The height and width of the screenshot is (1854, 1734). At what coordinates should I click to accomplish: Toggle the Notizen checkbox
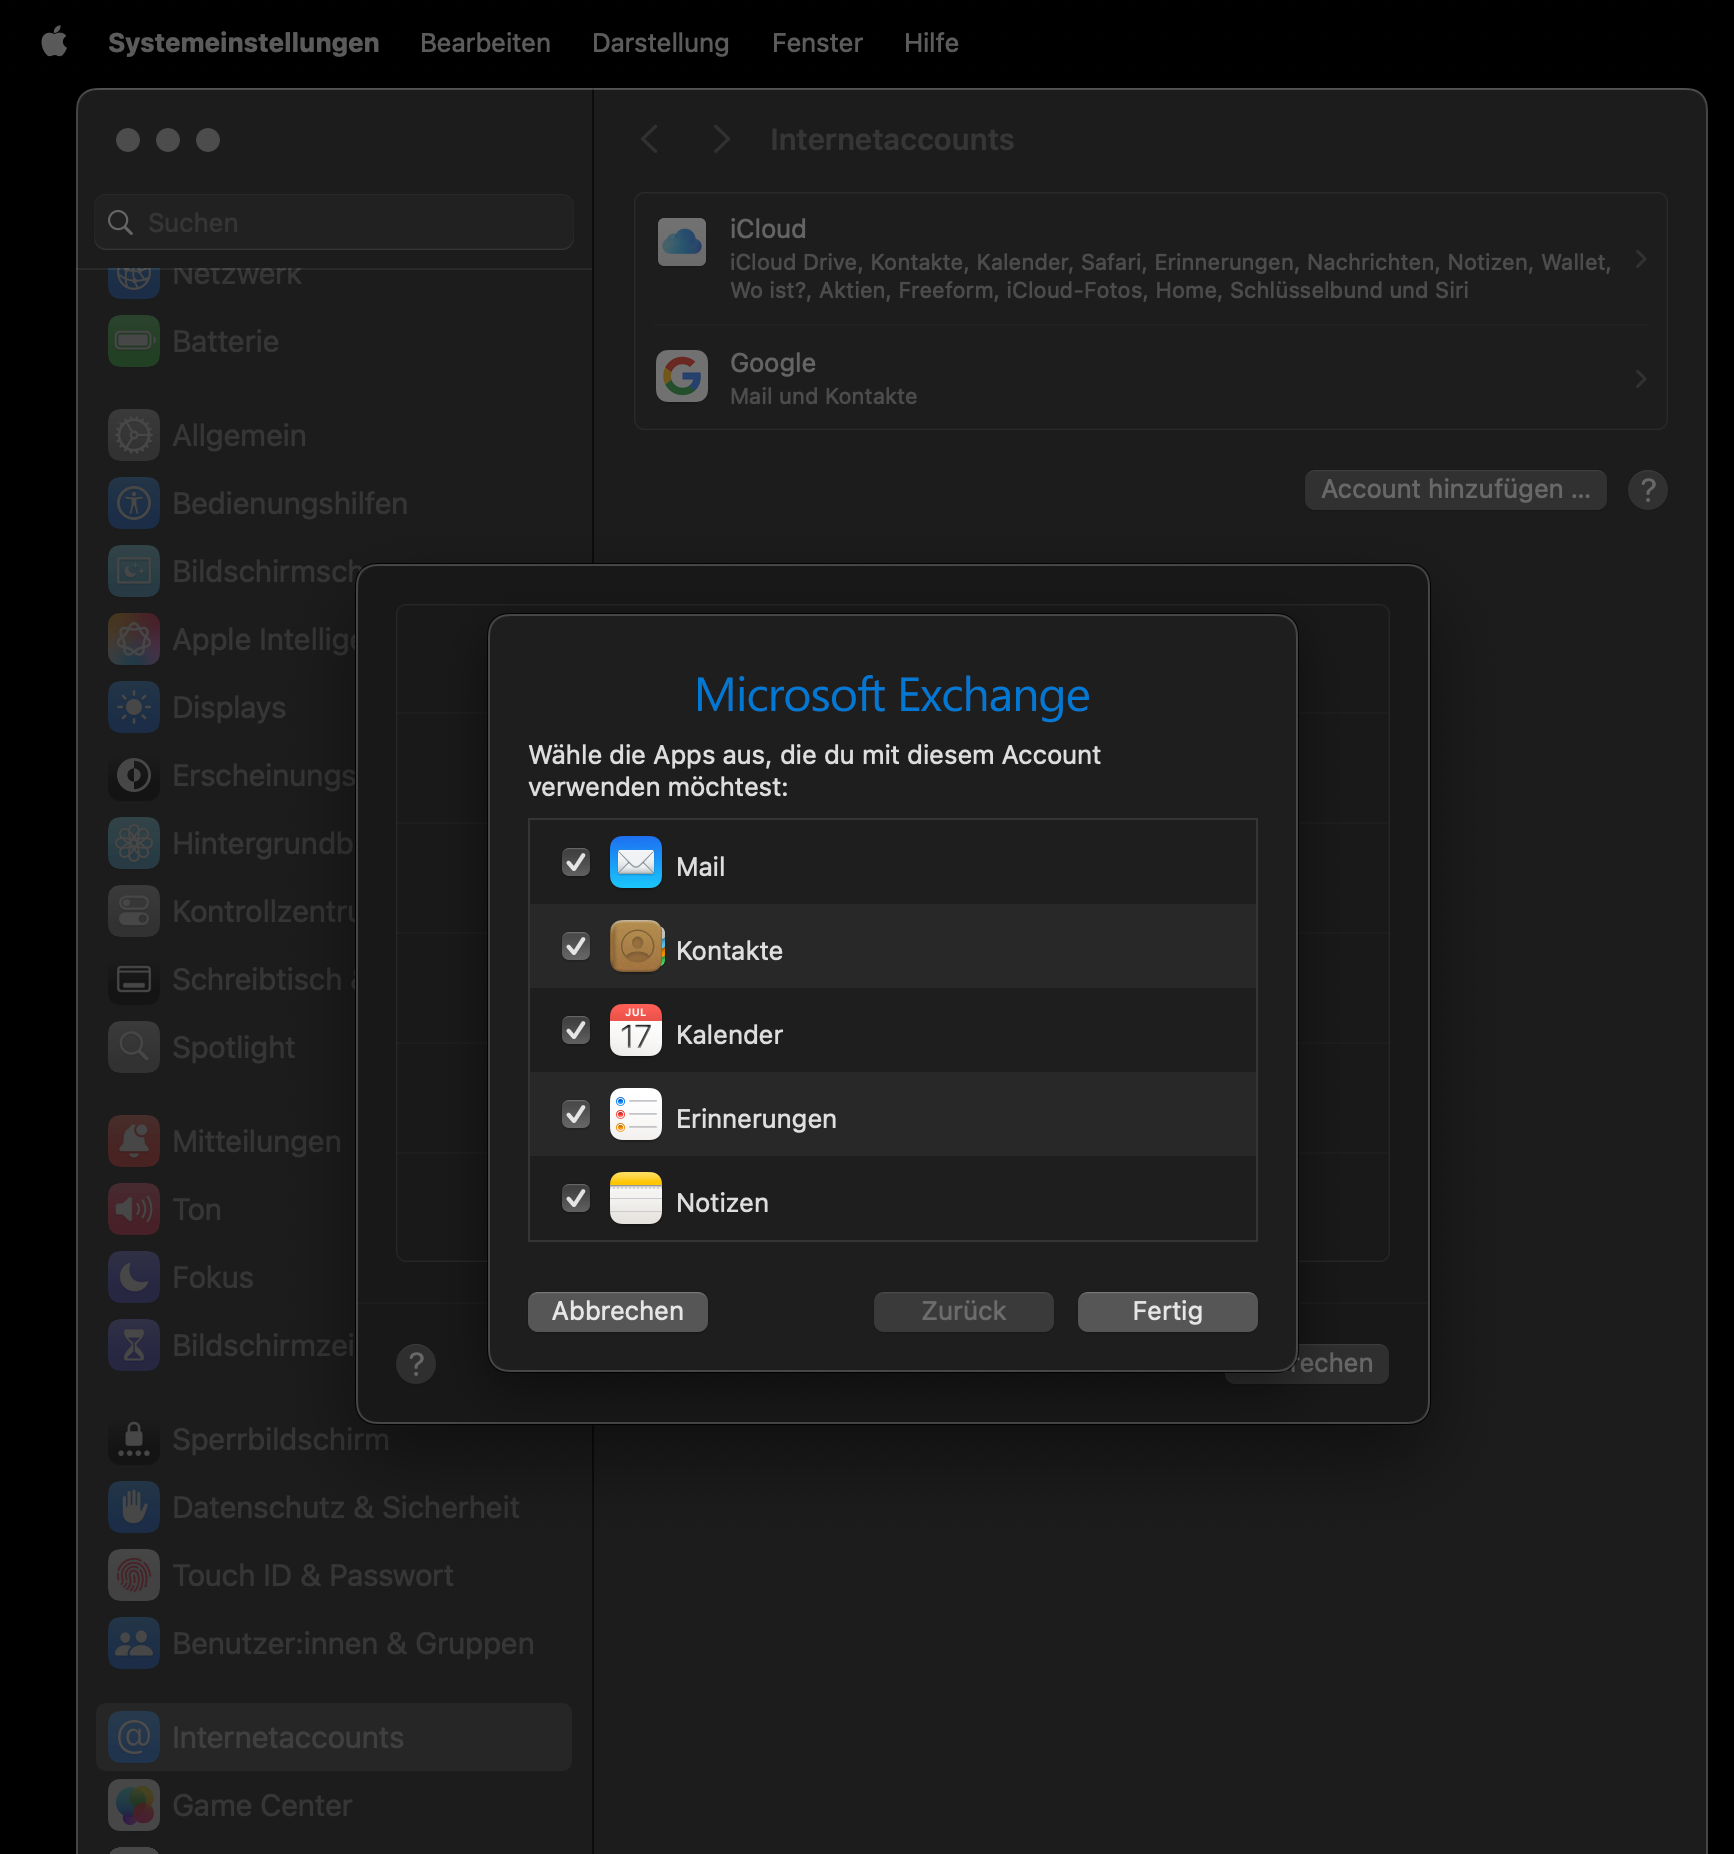coord(576,1198)
